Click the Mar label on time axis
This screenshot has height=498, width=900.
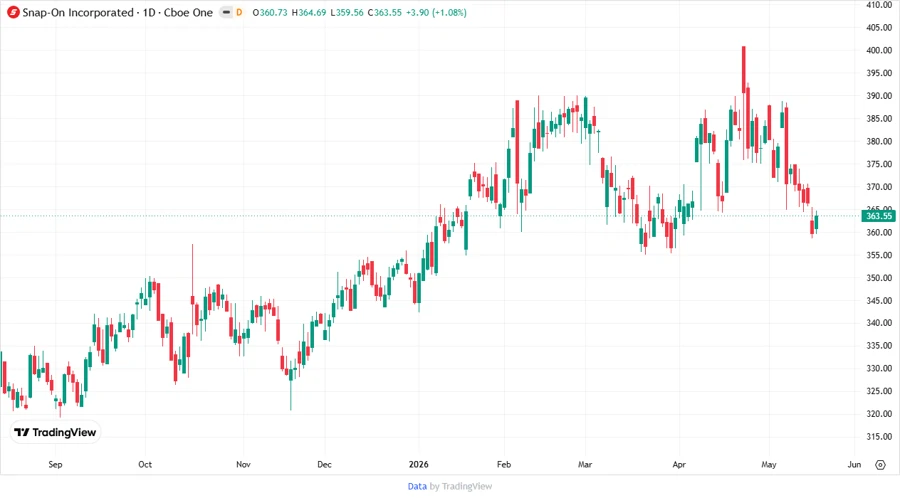click(x=585, y=465)
